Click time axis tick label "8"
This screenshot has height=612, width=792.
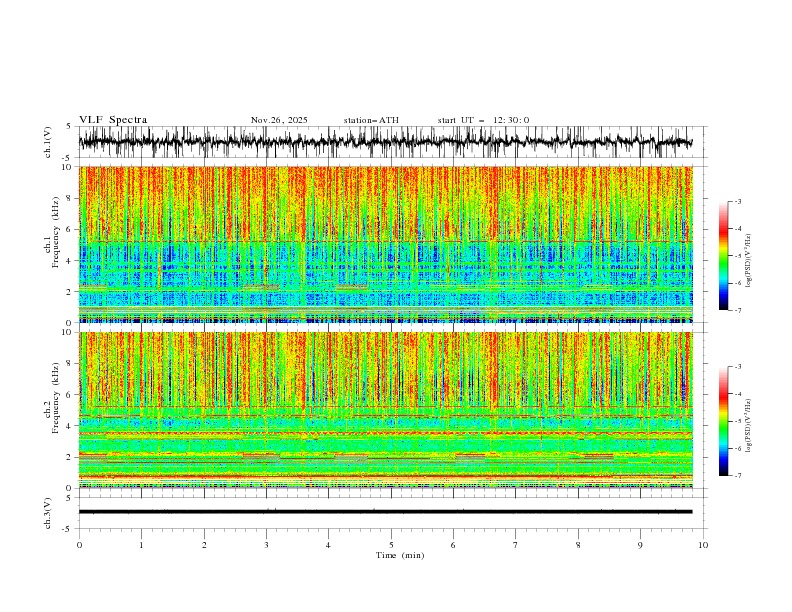(x=578, y=545)
